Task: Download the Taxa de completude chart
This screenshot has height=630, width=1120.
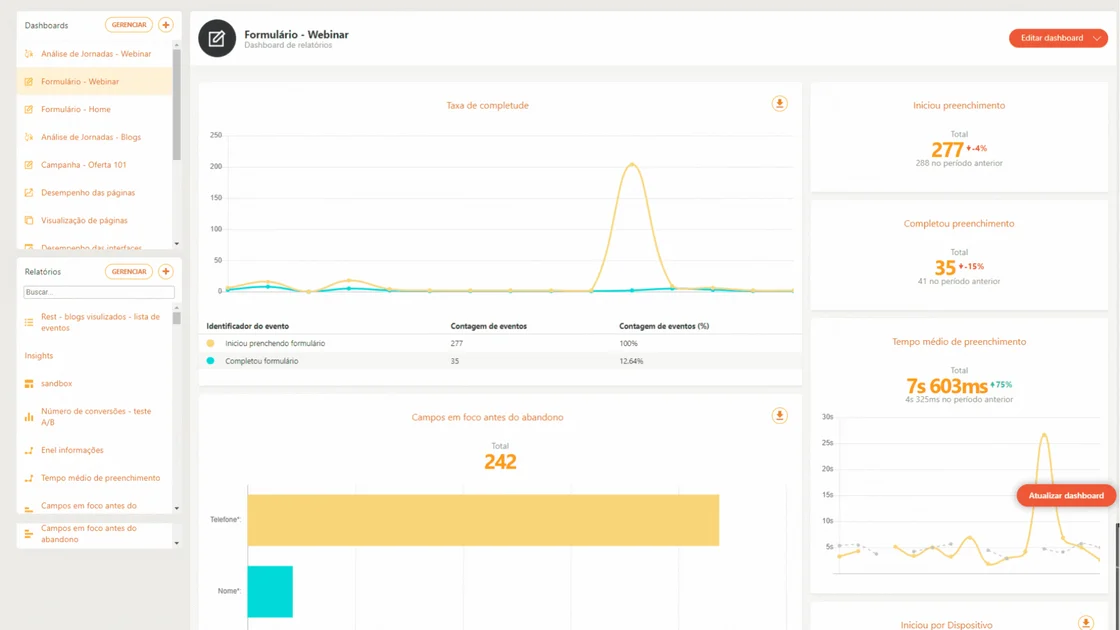Action: pos(779,104)
